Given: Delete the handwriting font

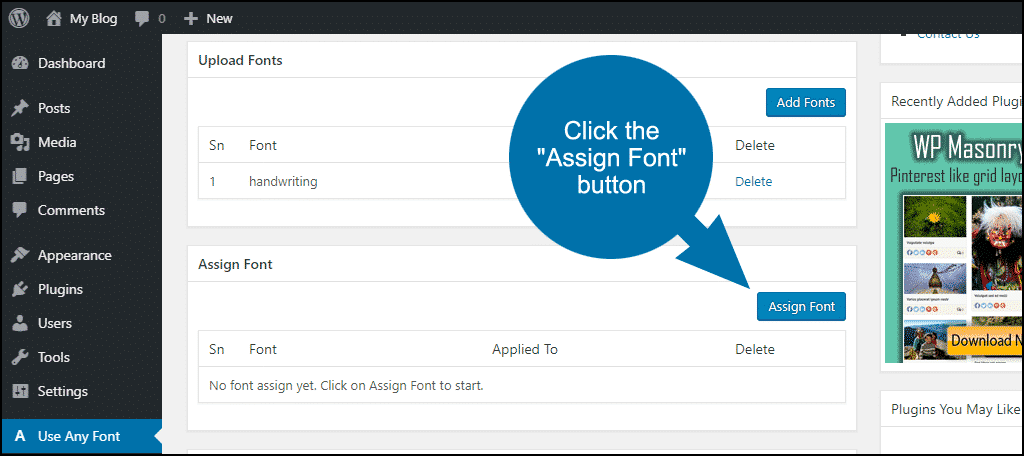Looking at the screenshot, I should [x=753, y=182].
